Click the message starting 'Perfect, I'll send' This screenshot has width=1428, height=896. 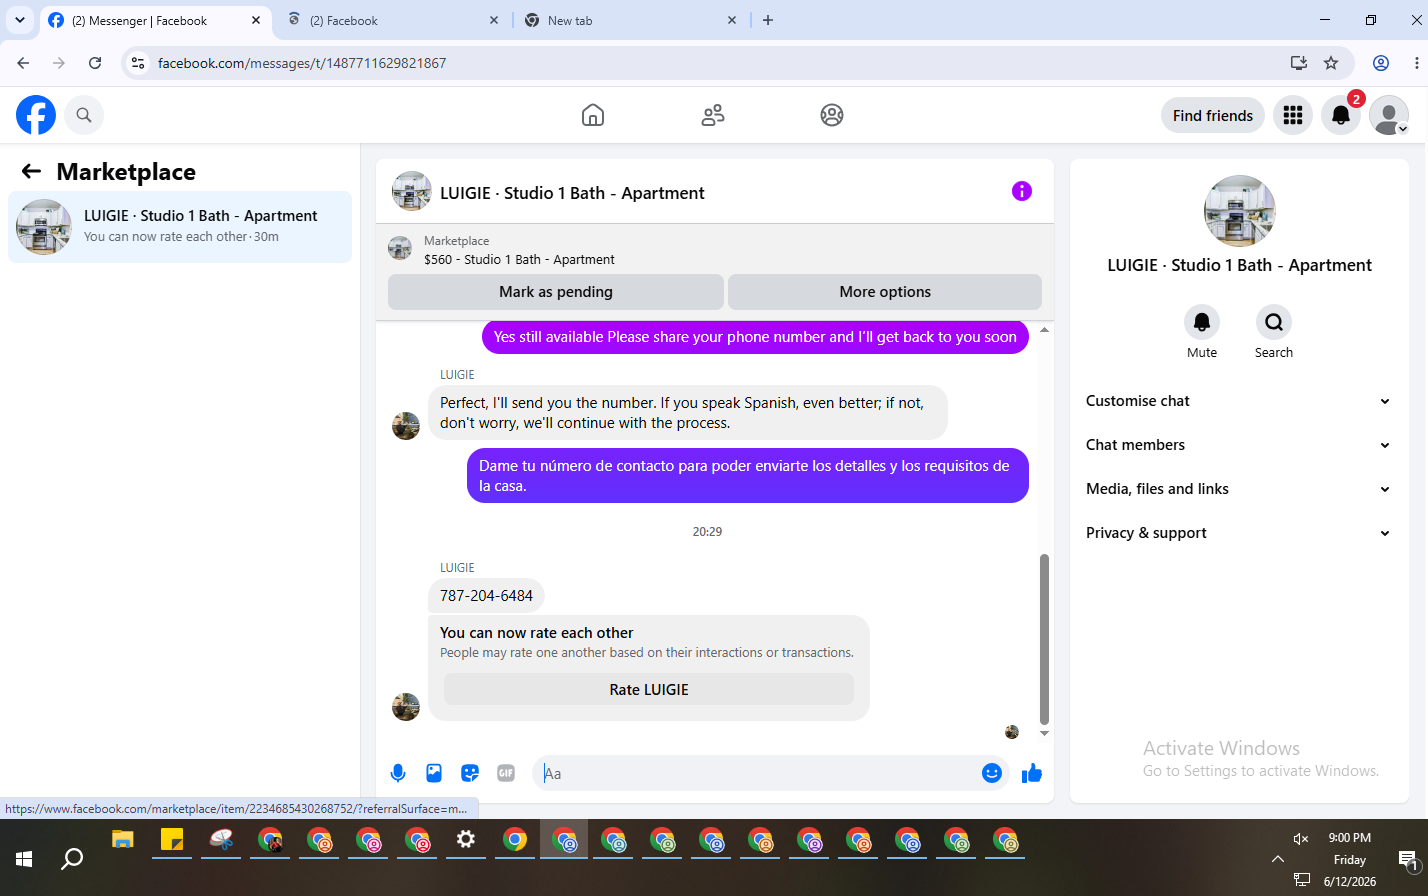688,412
